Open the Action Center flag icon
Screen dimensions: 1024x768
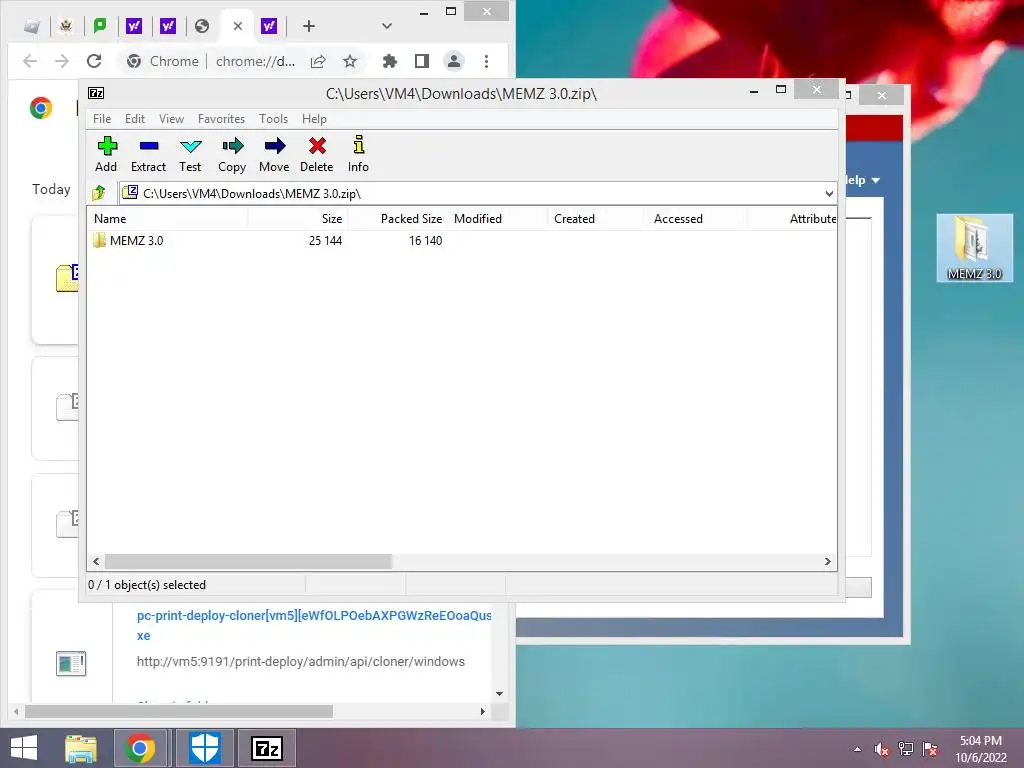pos(931,749)
